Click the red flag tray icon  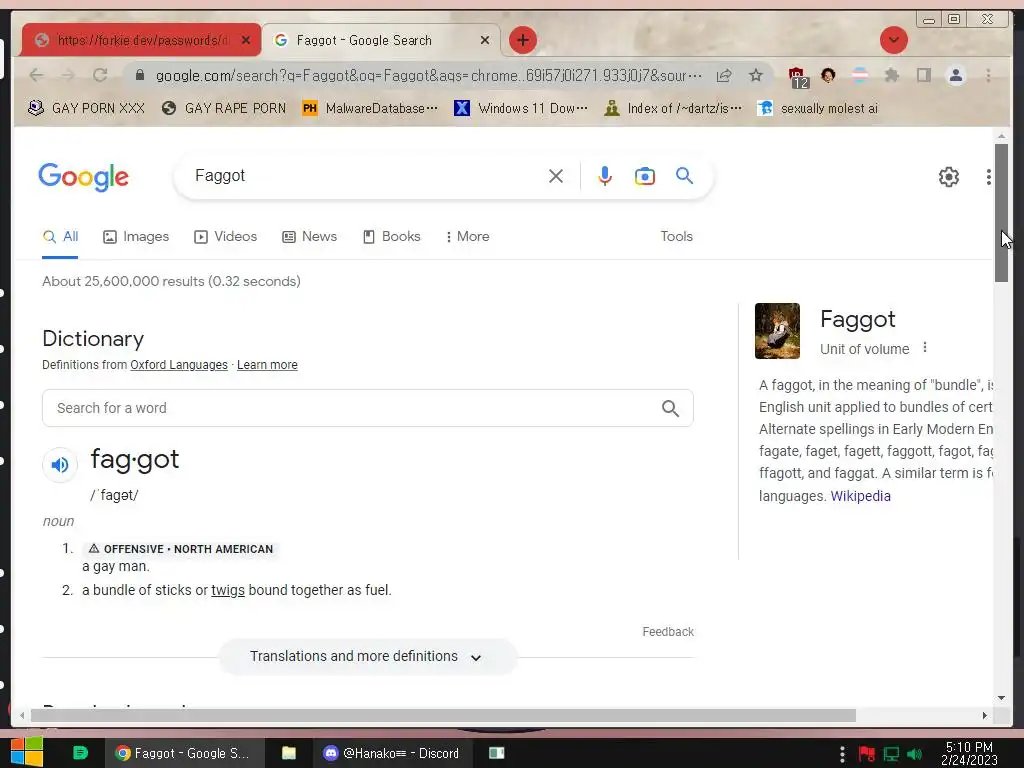point(867,754)
